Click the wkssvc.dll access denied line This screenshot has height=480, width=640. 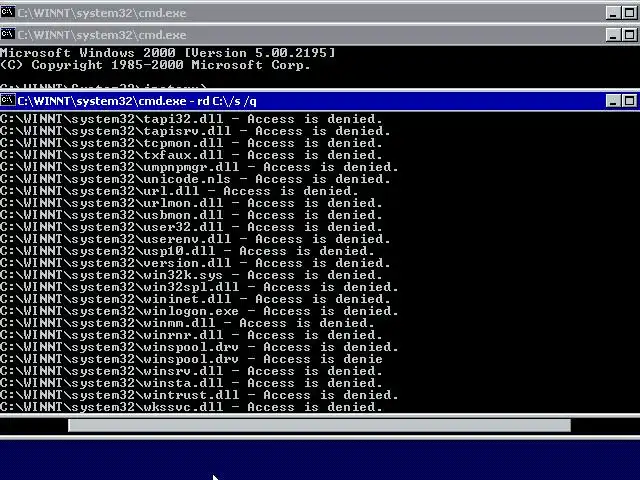(x=191, y=407)
